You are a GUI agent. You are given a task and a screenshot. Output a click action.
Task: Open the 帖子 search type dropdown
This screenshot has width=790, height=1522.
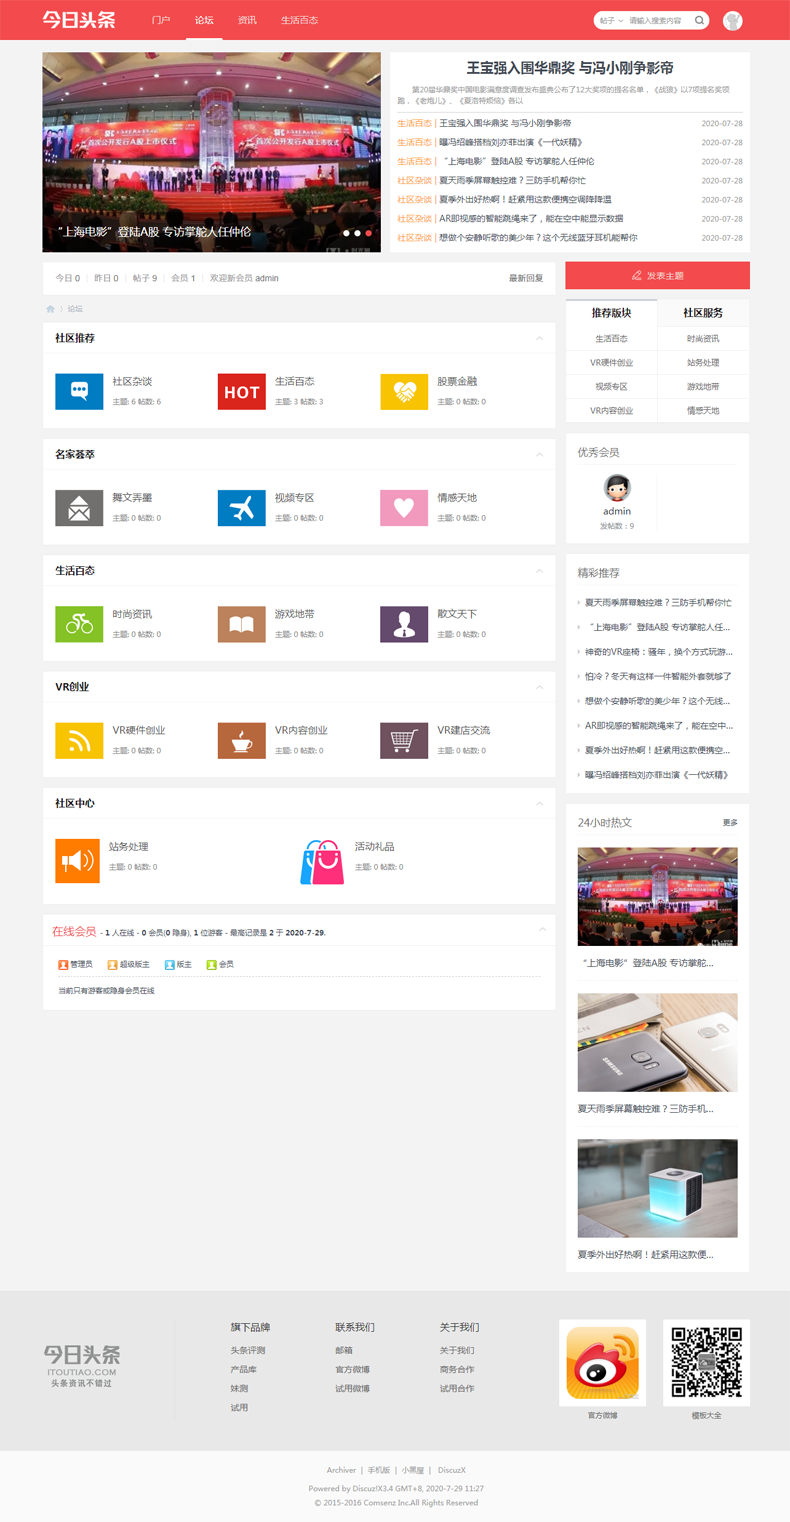click(x=609, y=20)
